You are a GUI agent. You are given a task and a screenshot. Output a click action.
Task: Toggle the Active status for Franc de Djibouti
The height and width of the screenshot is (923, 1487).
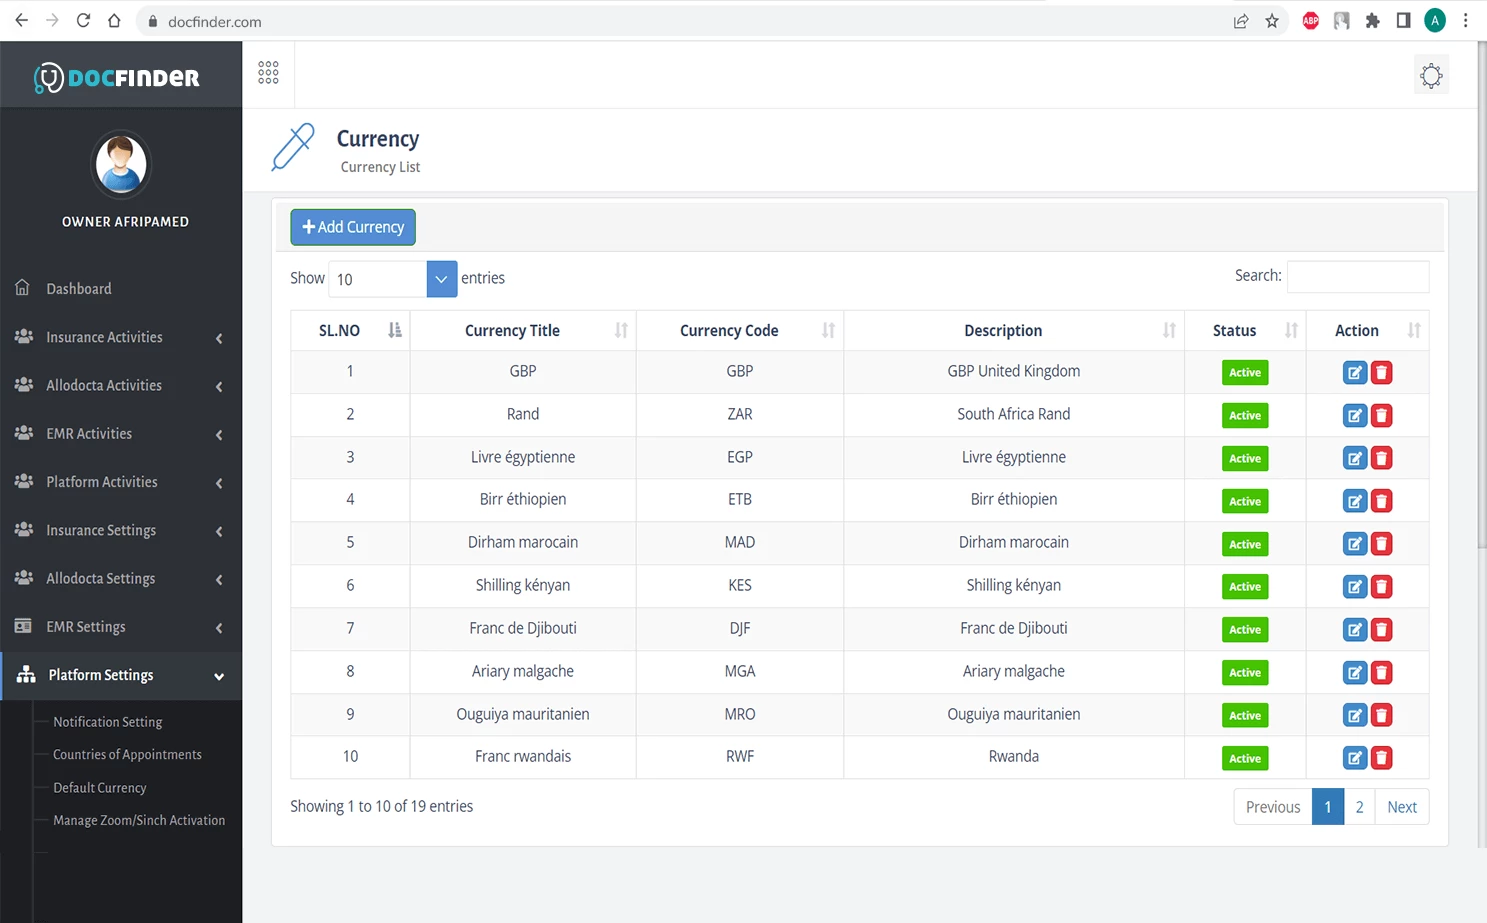(1244, 629)
